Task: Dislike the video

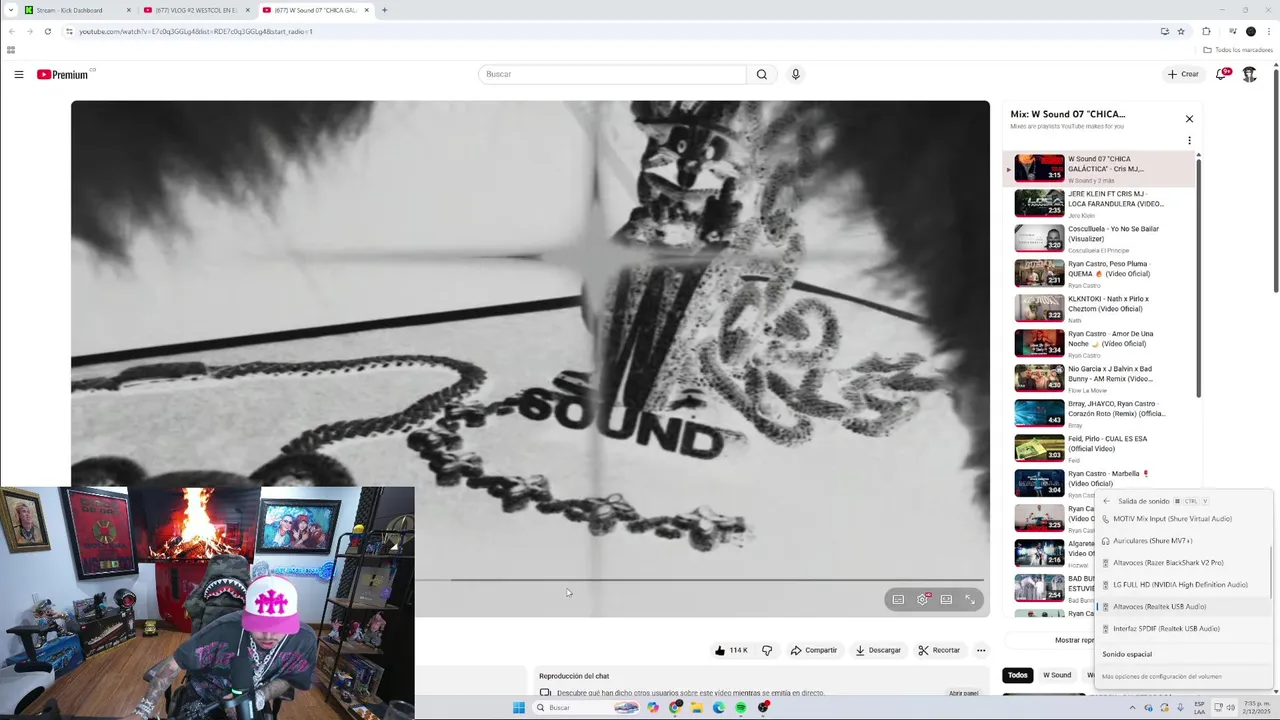Action: pyautogui.click(x=767, y=650)
